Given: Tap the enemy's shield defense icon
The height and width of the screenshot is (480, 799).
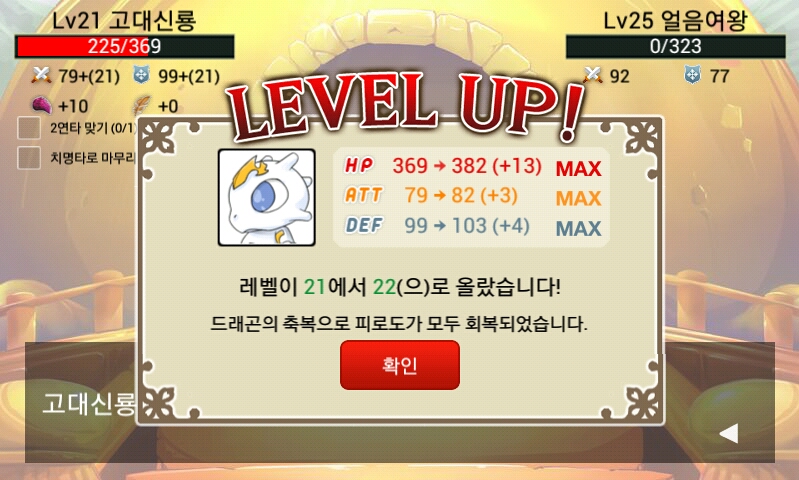Looking at the screenshot, I should click(x=693, y=75).
